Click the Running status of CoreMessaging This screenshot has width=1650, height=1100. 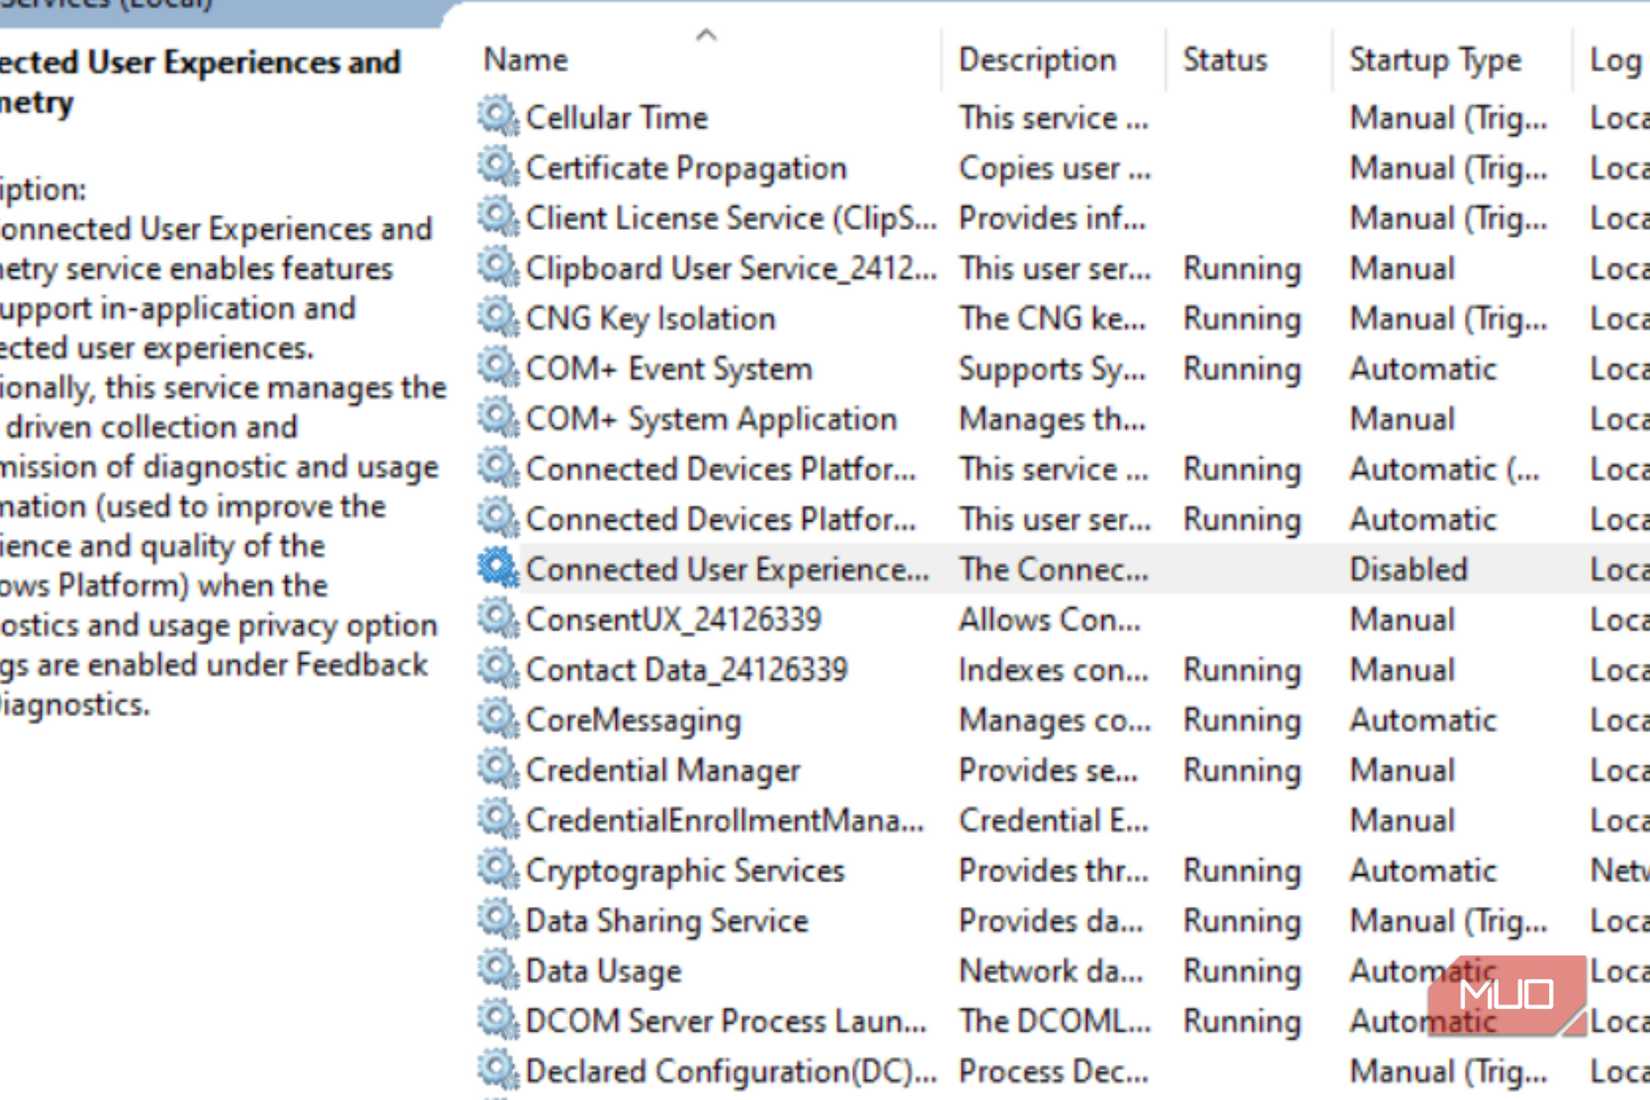tap(1242, 720)
